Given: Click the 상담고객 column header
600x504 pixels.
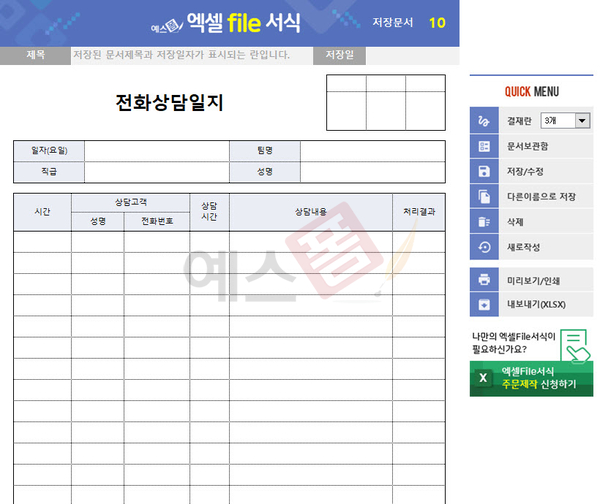Looking at the screenshot, I should point(131,202).
